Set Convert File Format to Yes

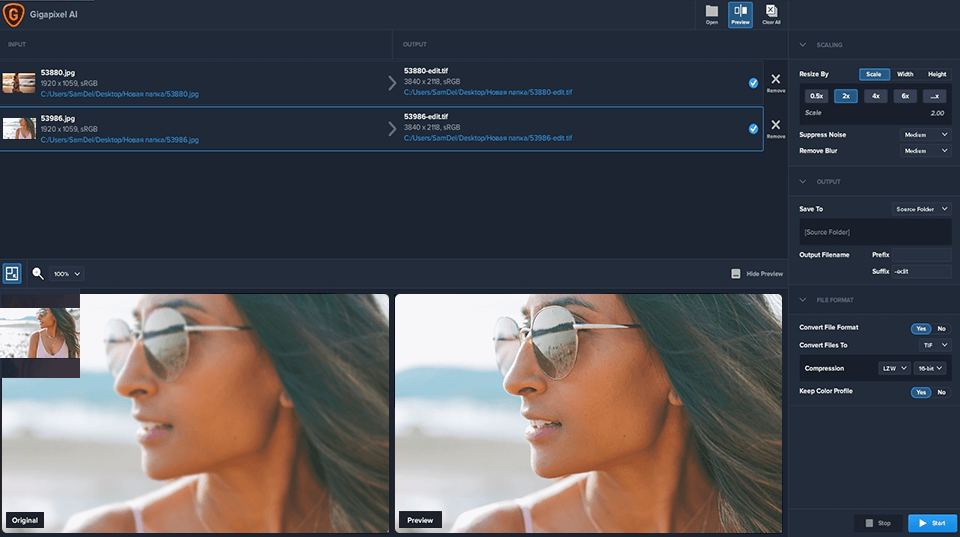pos(921,329)
